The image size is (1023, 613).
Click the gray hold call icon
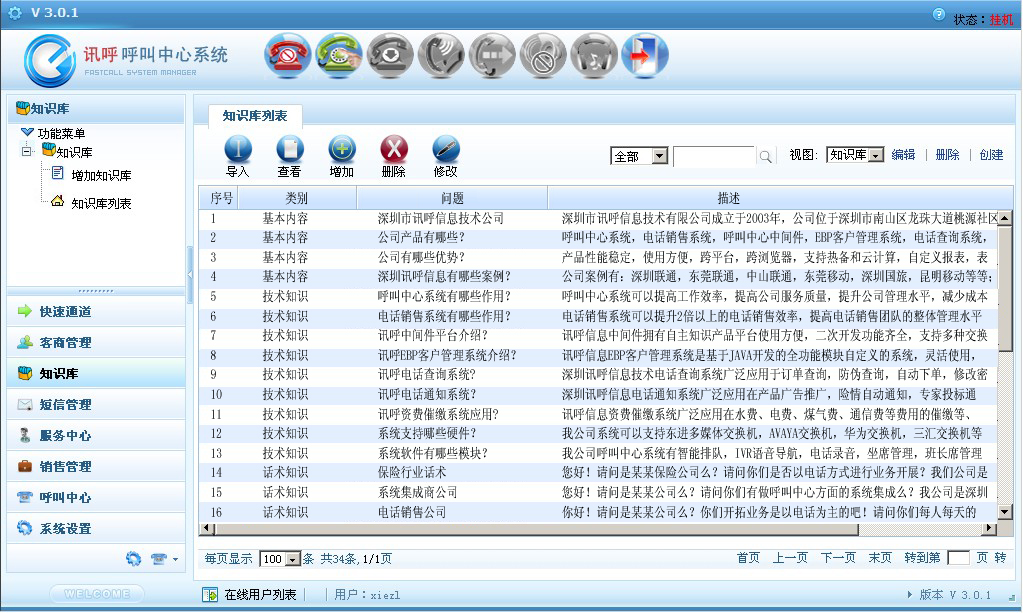(389, 56)
